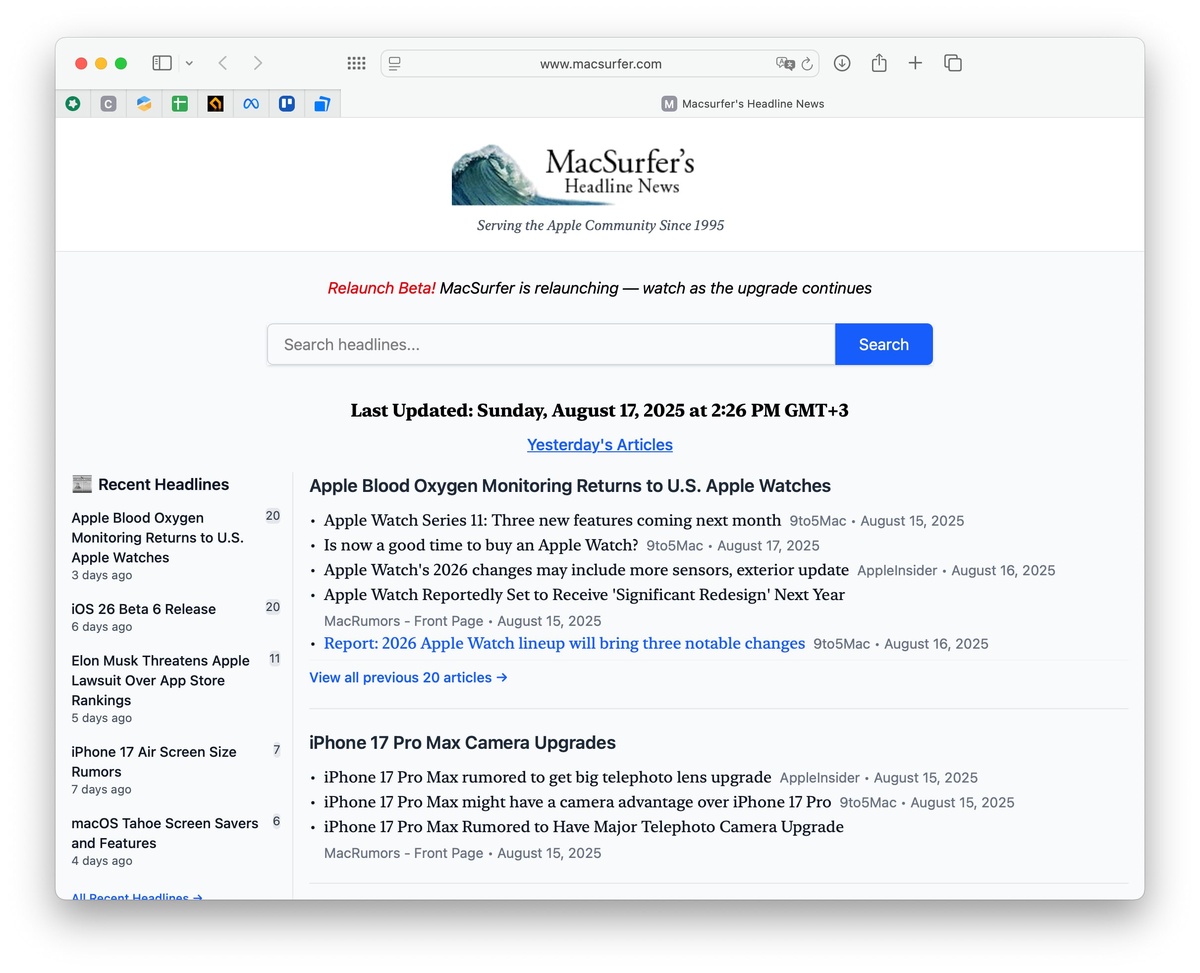Click the Last Updated Sunday, August 17 text
This screenshot has height=973, width=1200.
[x=600, y=410]
